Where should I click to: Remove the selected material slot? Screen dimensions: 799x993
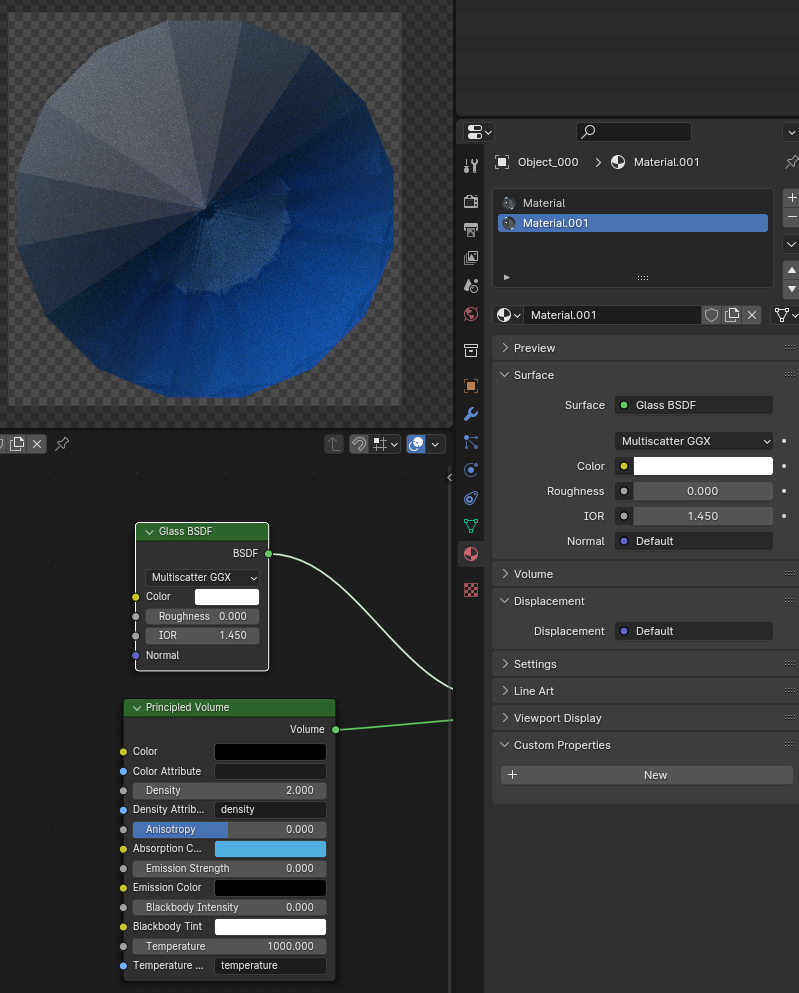coord(791,217)
